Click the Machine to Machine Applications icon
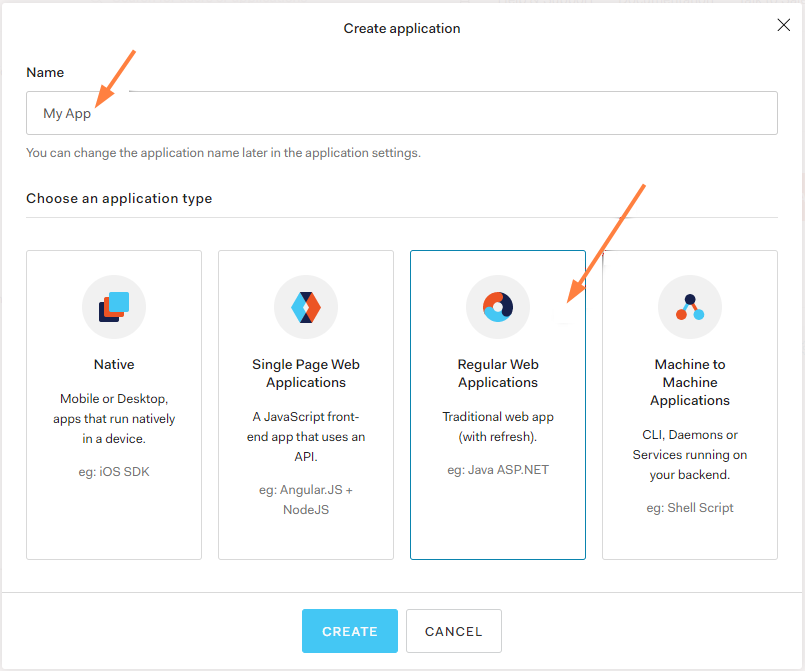Screen dimensions: 805x671 click(690, 307)
